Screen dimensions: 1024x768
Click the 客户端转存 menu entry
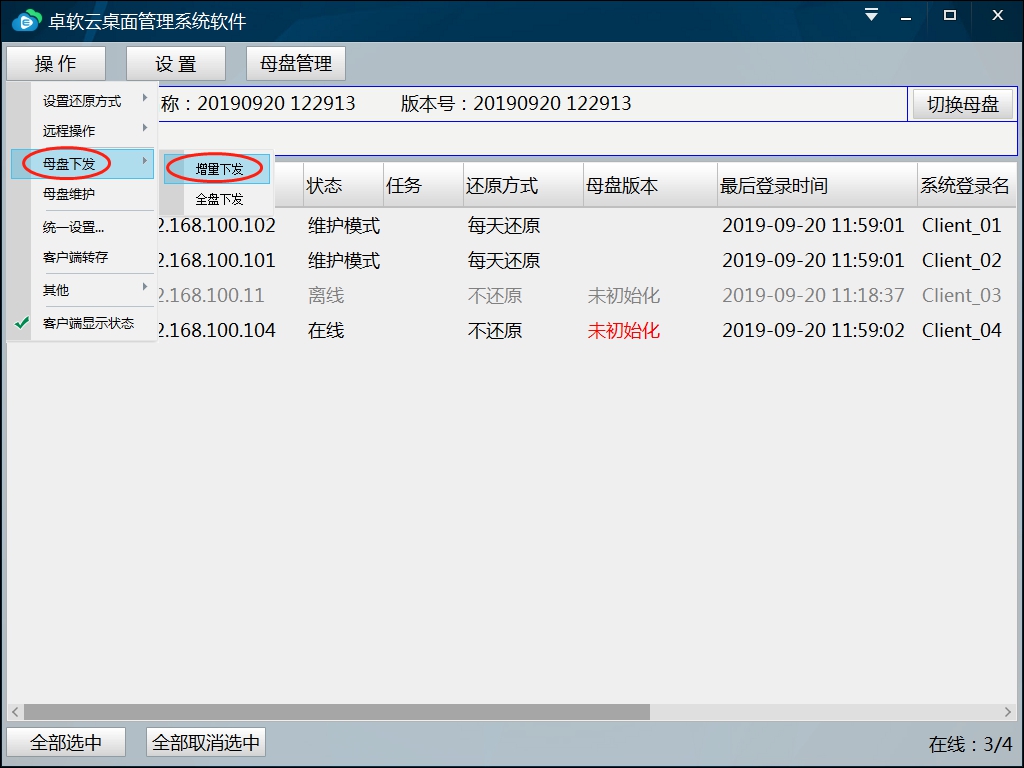tap(75, 257)
